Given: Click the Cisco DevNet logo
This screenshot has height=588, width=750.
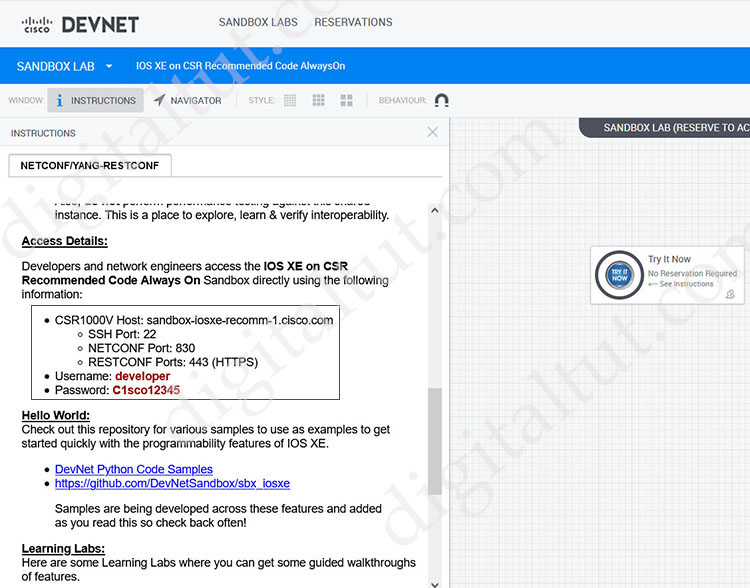Looking at the screenshot, I should coord(80,24).
